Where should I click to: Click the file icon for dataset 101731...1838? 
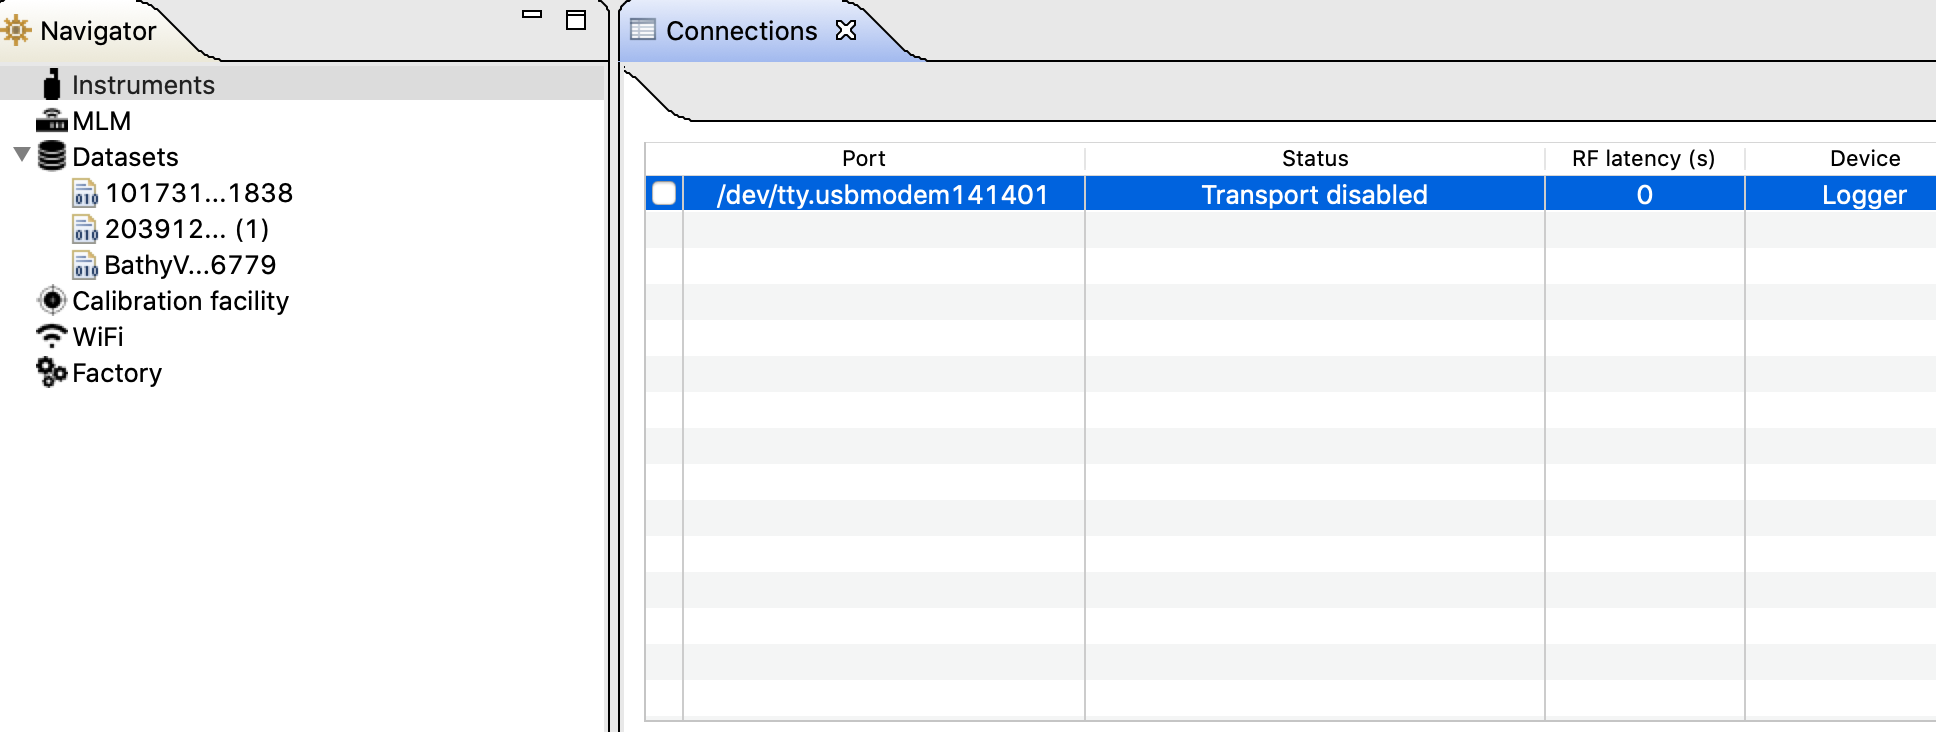point(86,193)
